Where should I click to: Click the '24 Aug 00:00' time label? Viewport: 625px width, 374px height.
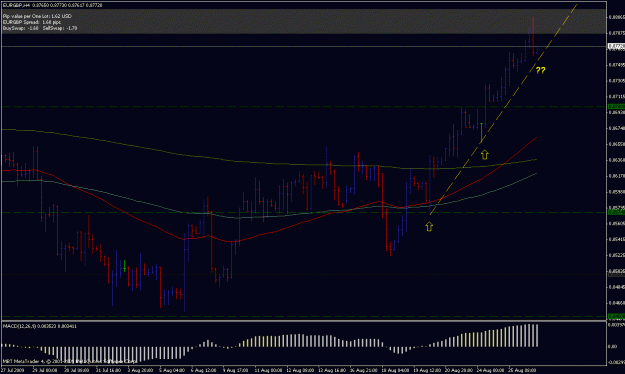(490, 370)
